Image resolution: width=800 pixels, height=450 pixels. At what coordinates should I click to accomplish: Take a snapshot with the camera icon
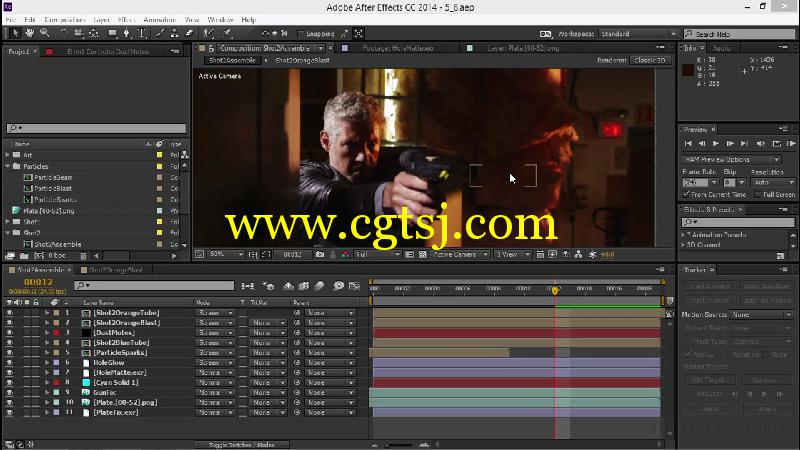coord(320,254)
